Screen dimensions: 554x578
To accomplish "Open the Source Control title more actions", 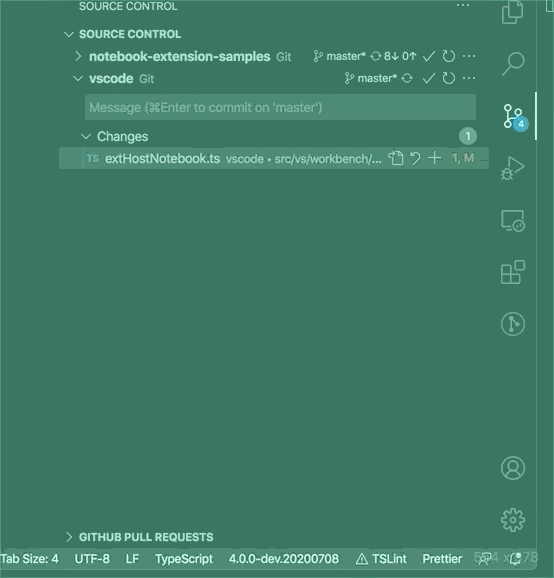I will (463, 6).
